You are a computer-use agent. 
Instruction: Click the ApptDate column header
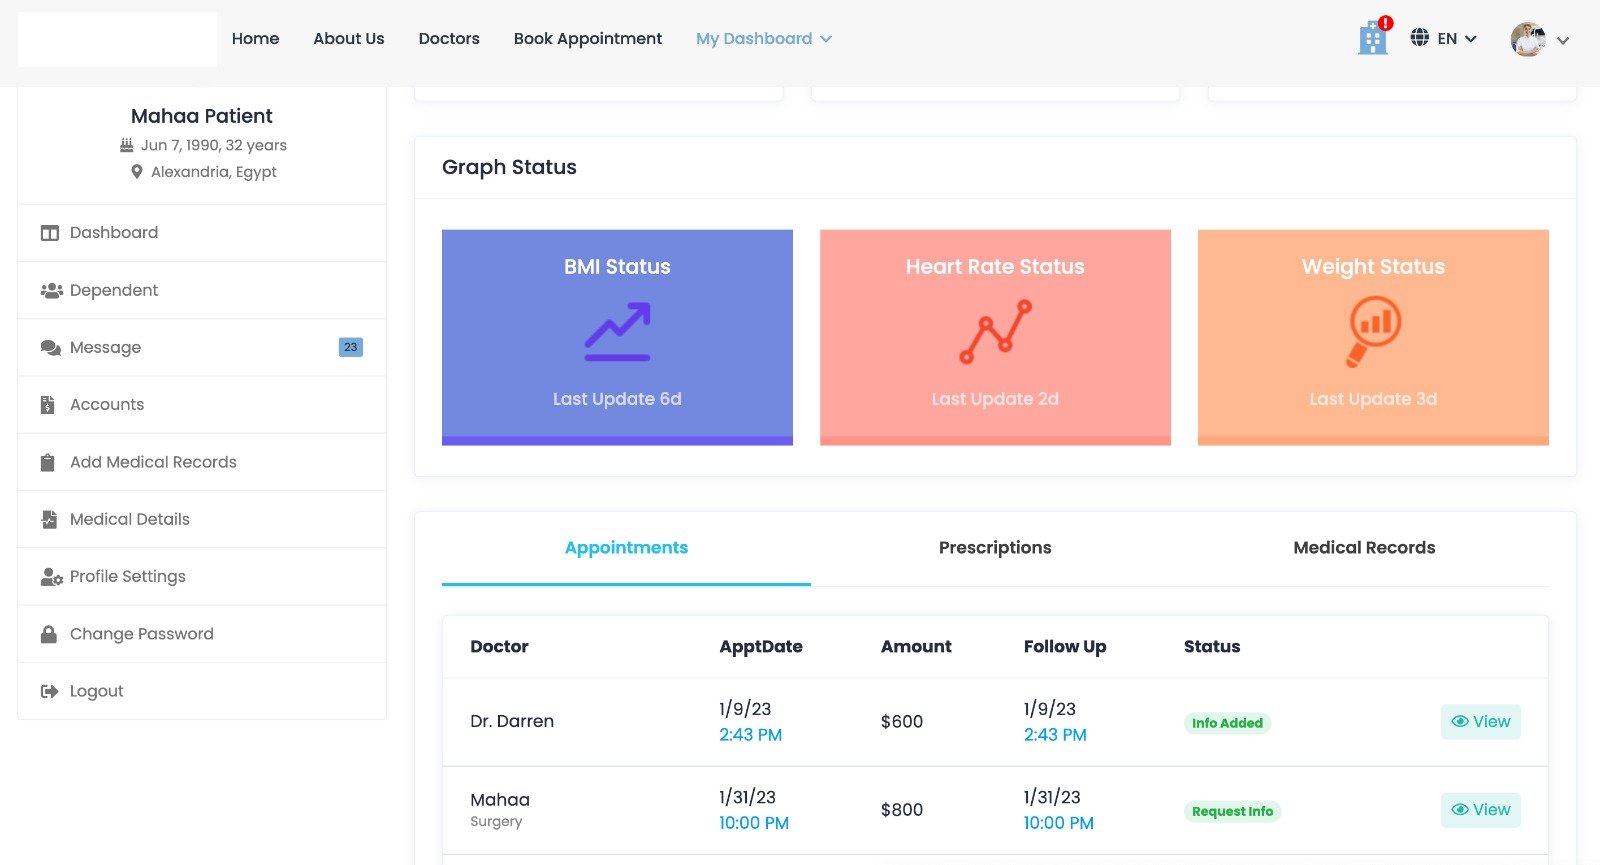pos(761,646)
